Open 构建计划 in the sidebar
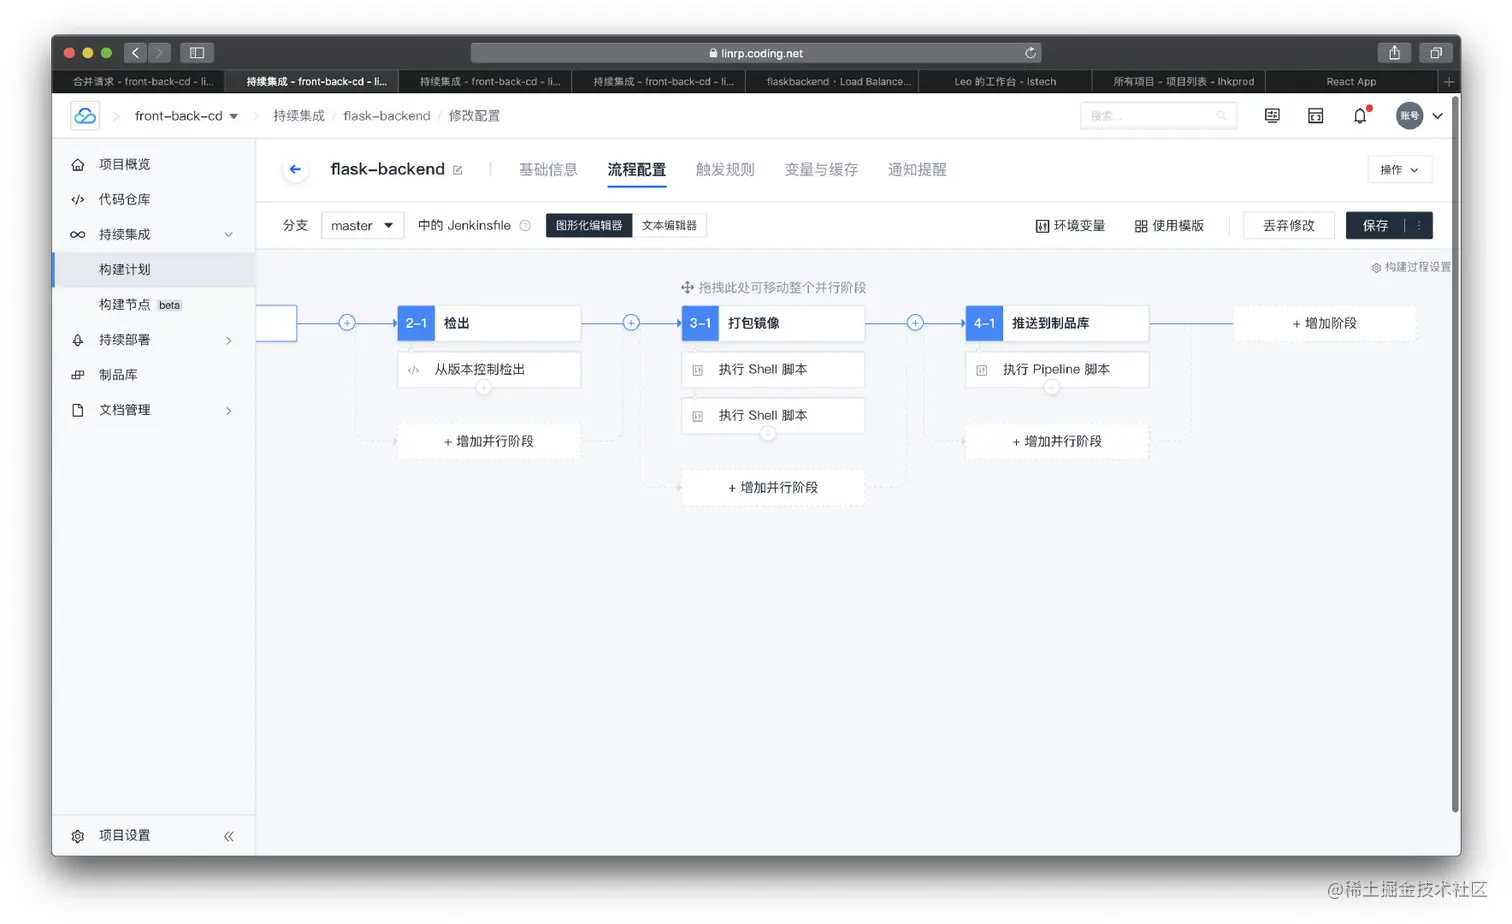The height and width of the screenshot is (924, 1512). pyautogui.click(x=153, y=270)
